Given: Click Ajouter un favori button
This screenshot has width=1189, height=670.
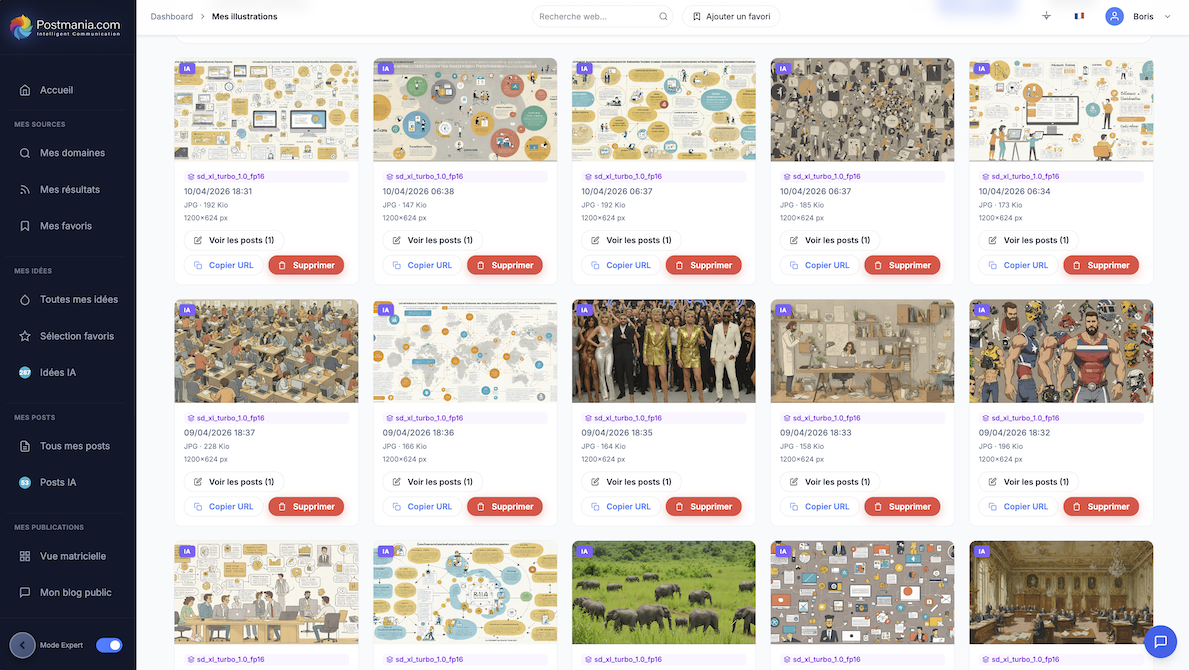Looking at the screenshot, I should pyautogui.click(x=731, y=17).
